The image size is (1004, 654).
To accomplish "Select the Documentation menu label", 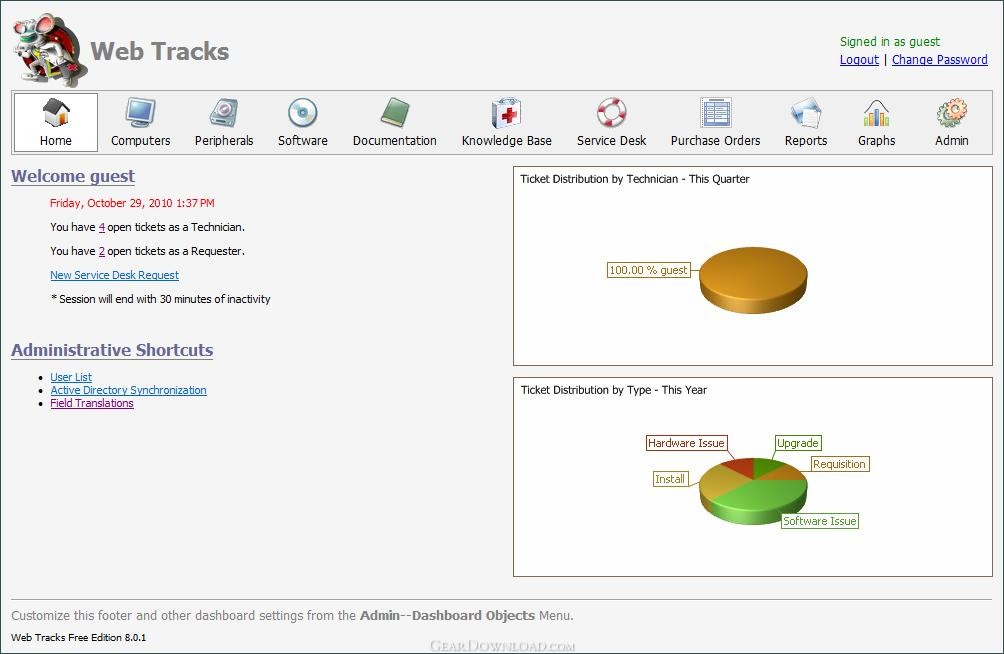I will [394, 140].
